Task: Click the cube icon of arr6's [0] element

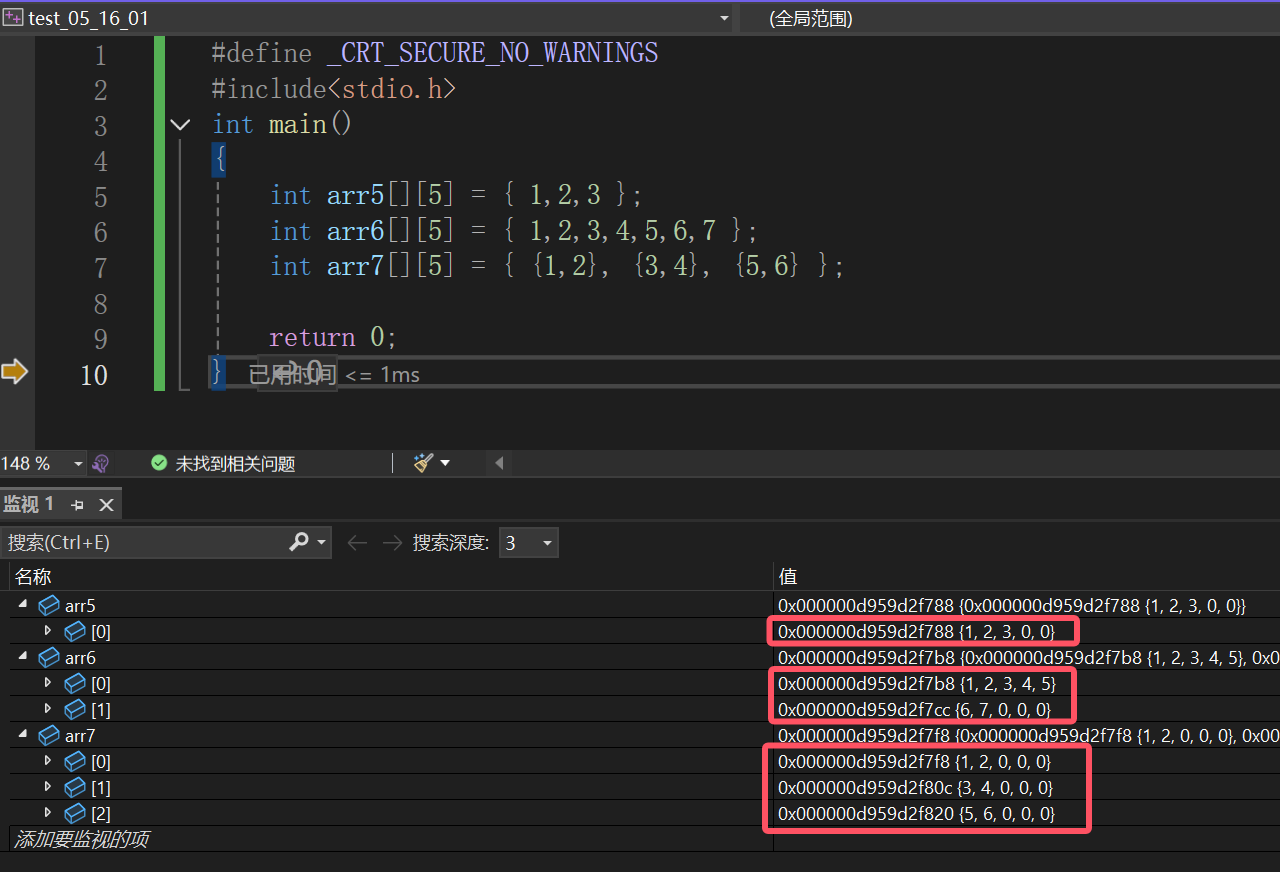Action: 75,683
